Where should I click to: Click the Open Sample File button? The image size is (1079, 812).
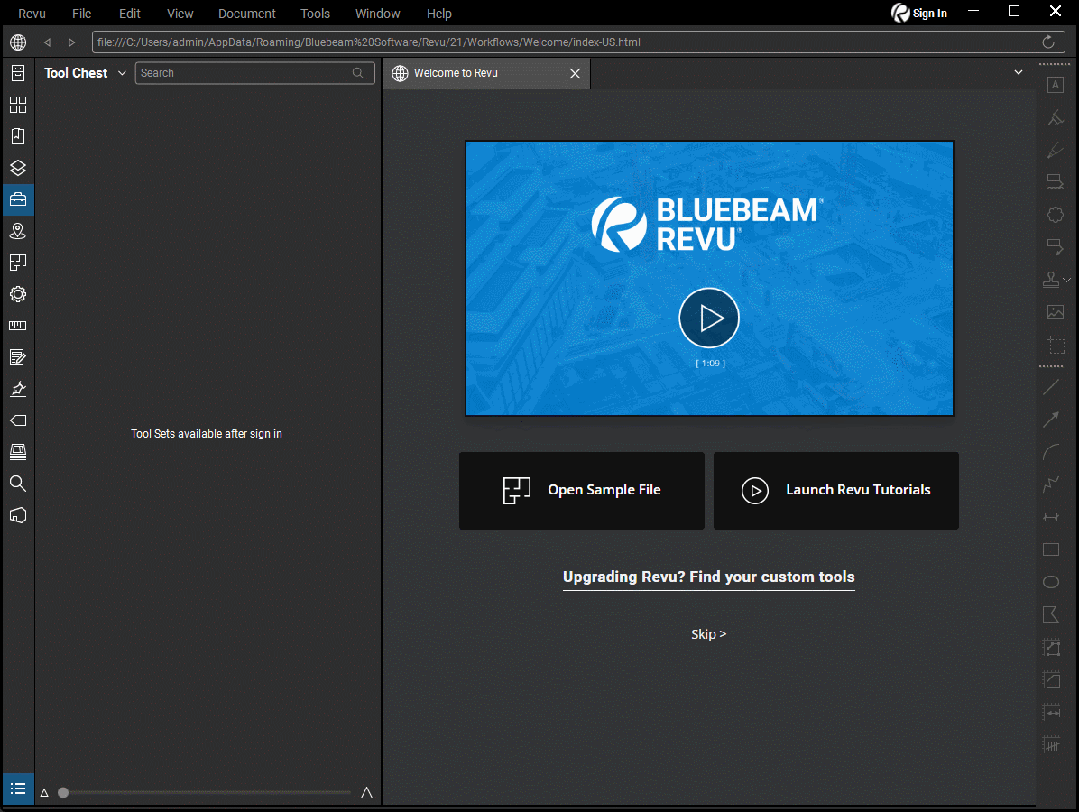click(581, 490)
